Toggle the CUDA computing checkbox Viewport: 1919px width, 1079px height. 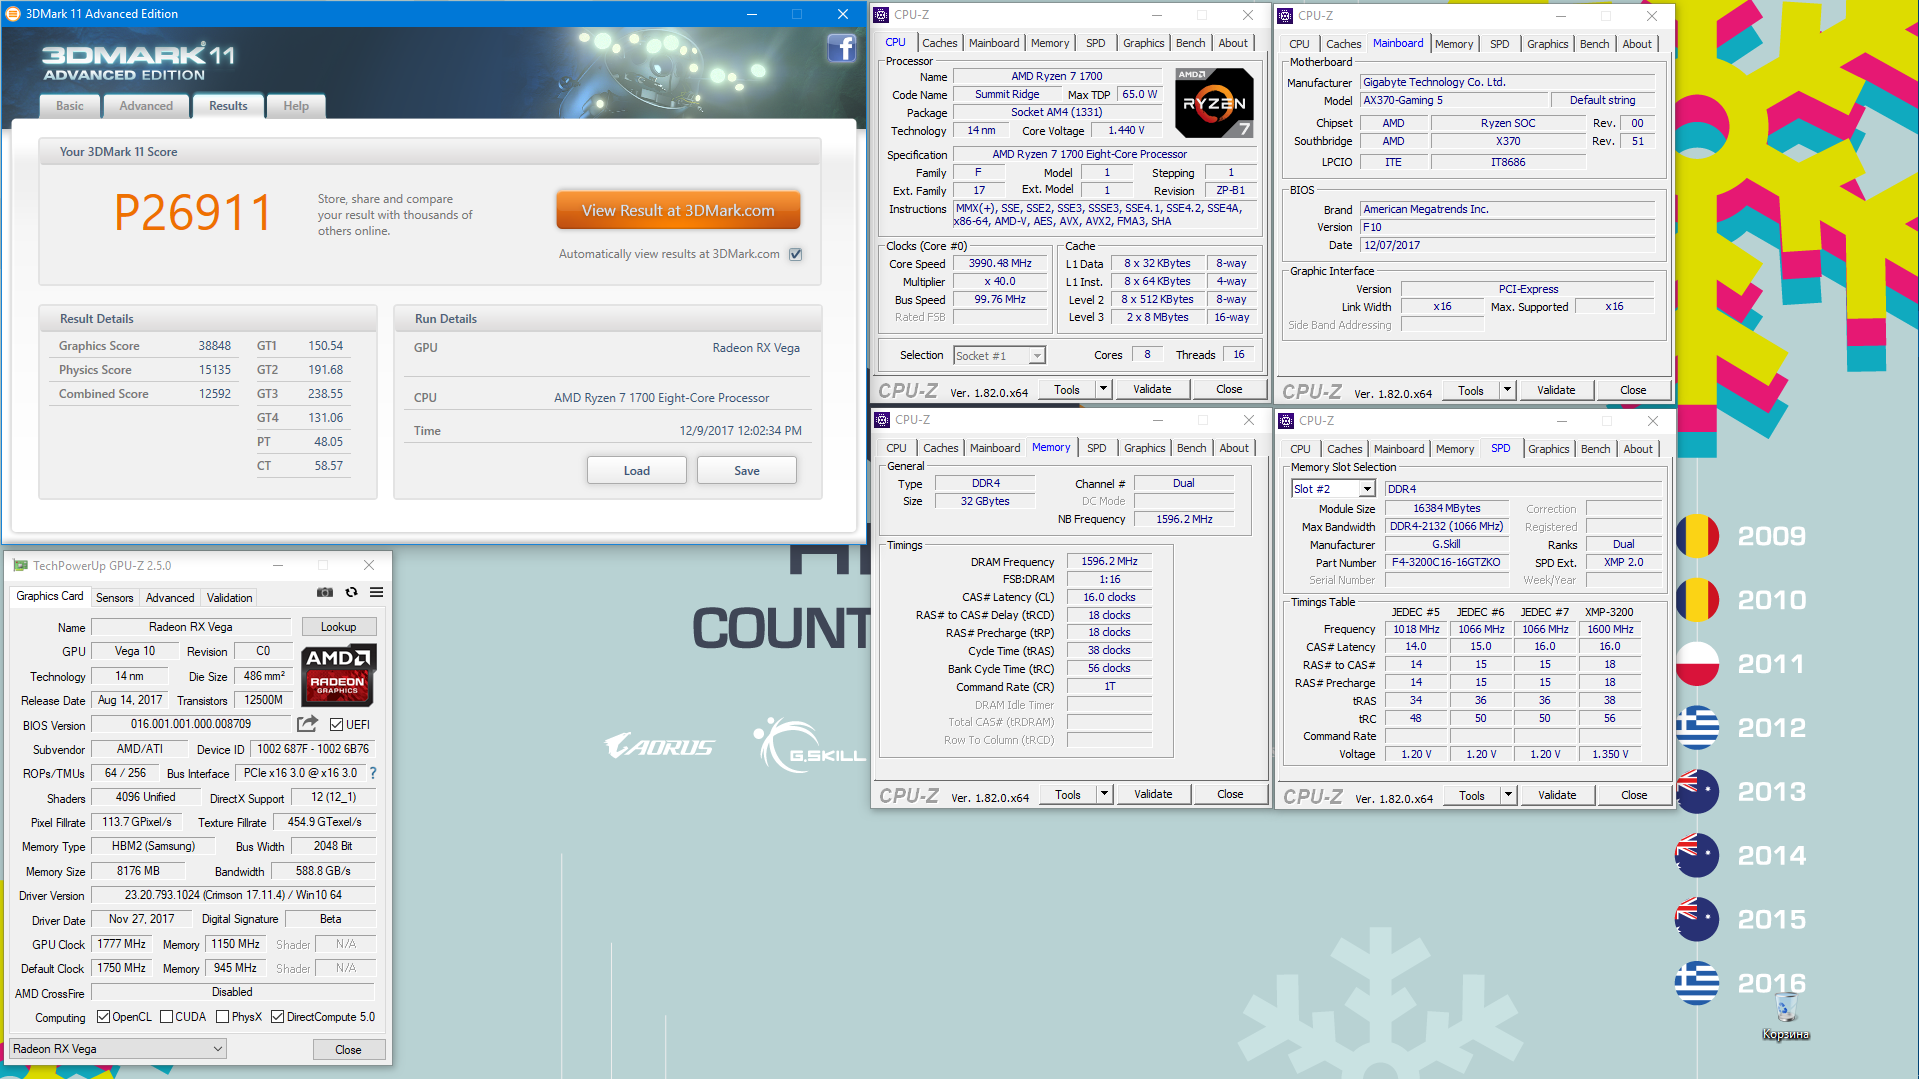166,1017
